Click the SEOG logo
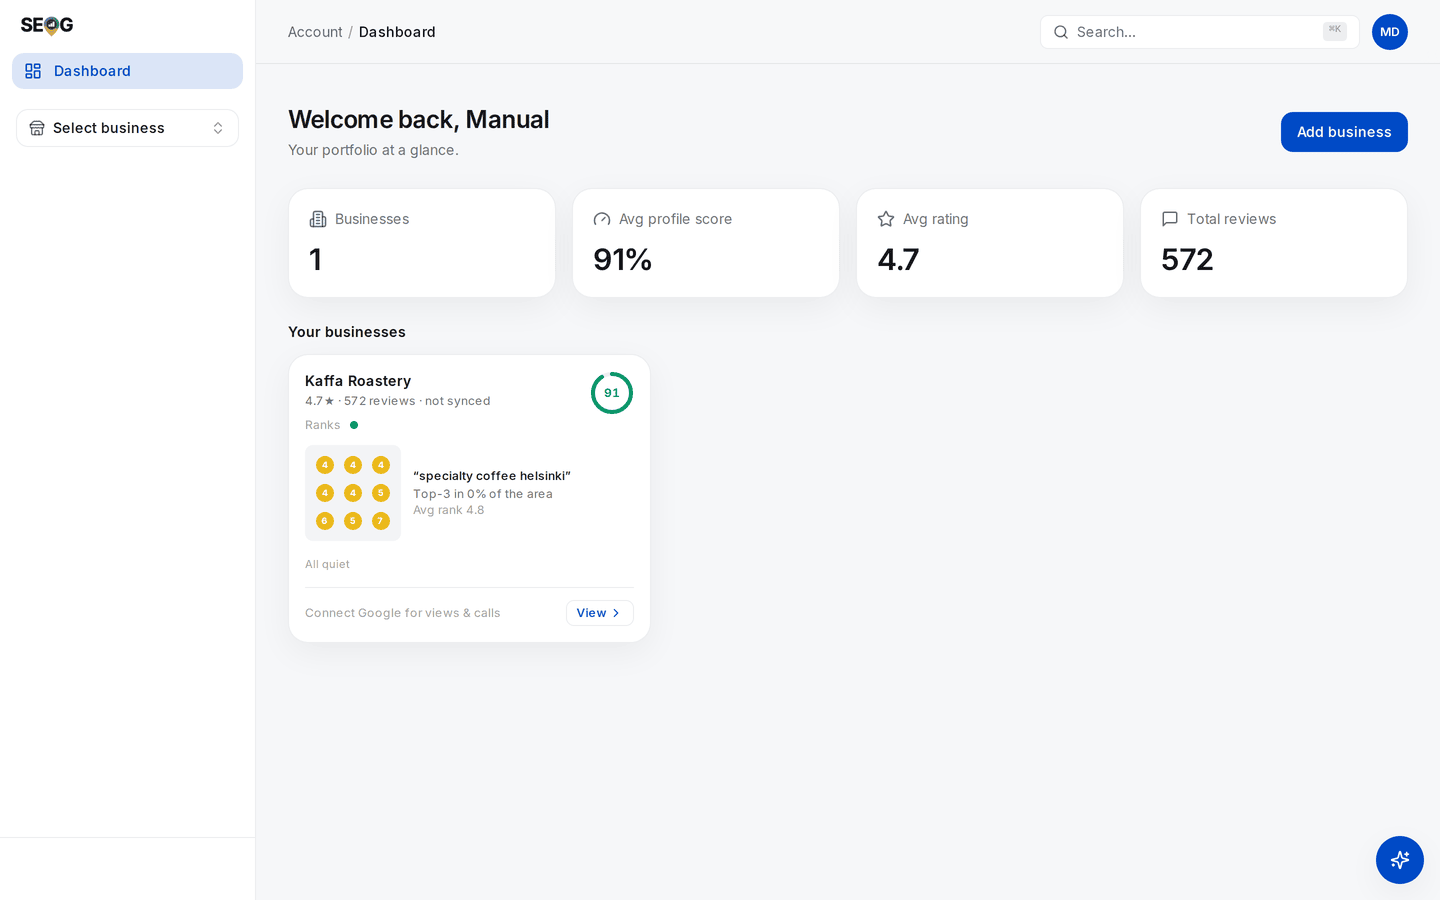The width and height of the screenshot is (1440, 900). point(47,25)
